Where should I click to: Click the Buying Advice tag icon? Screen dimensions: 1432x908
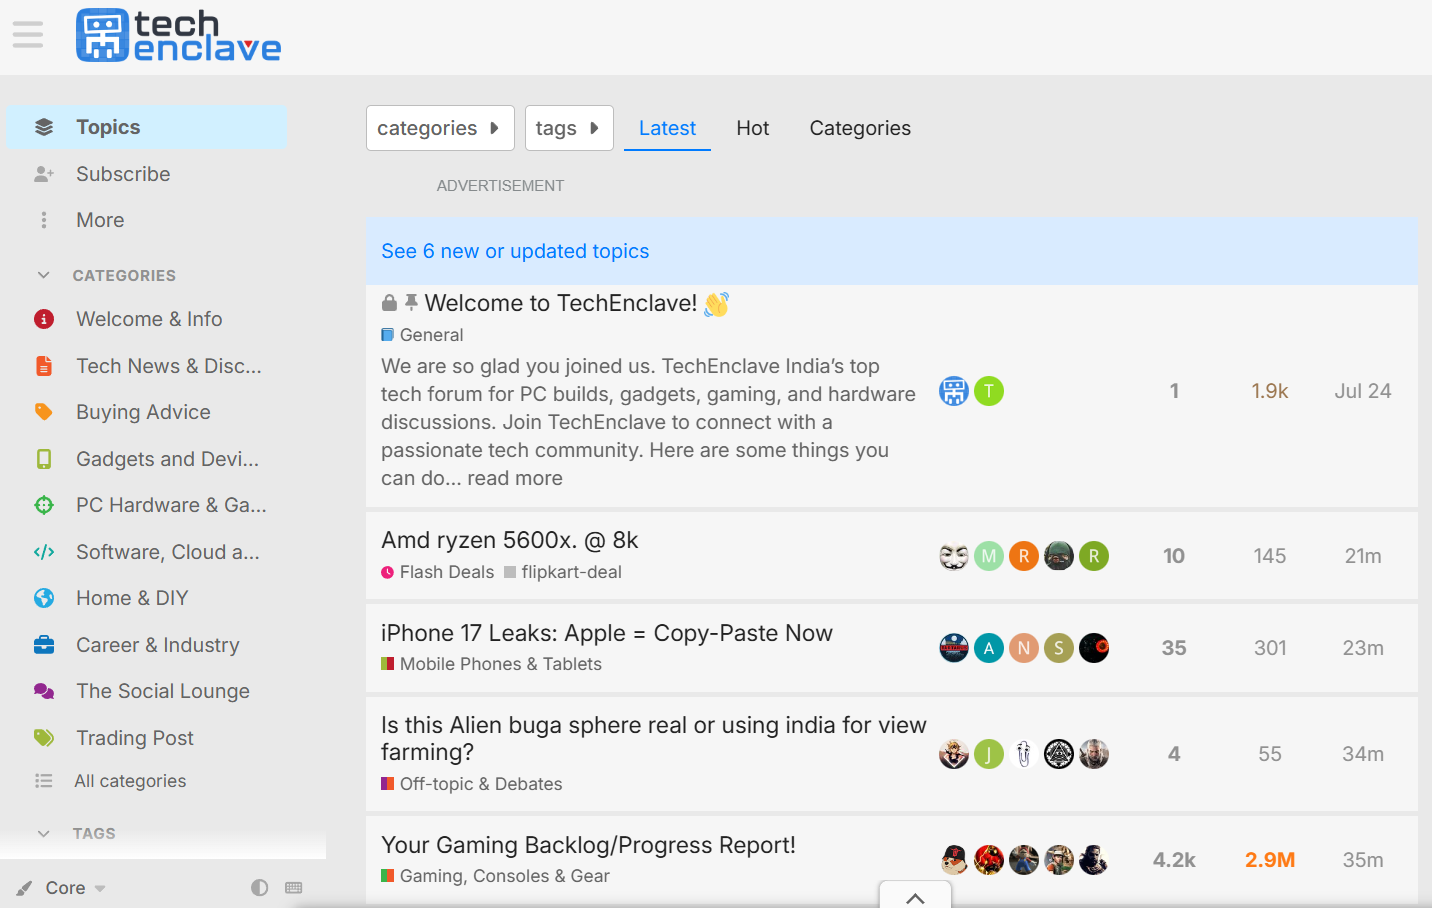44,412
